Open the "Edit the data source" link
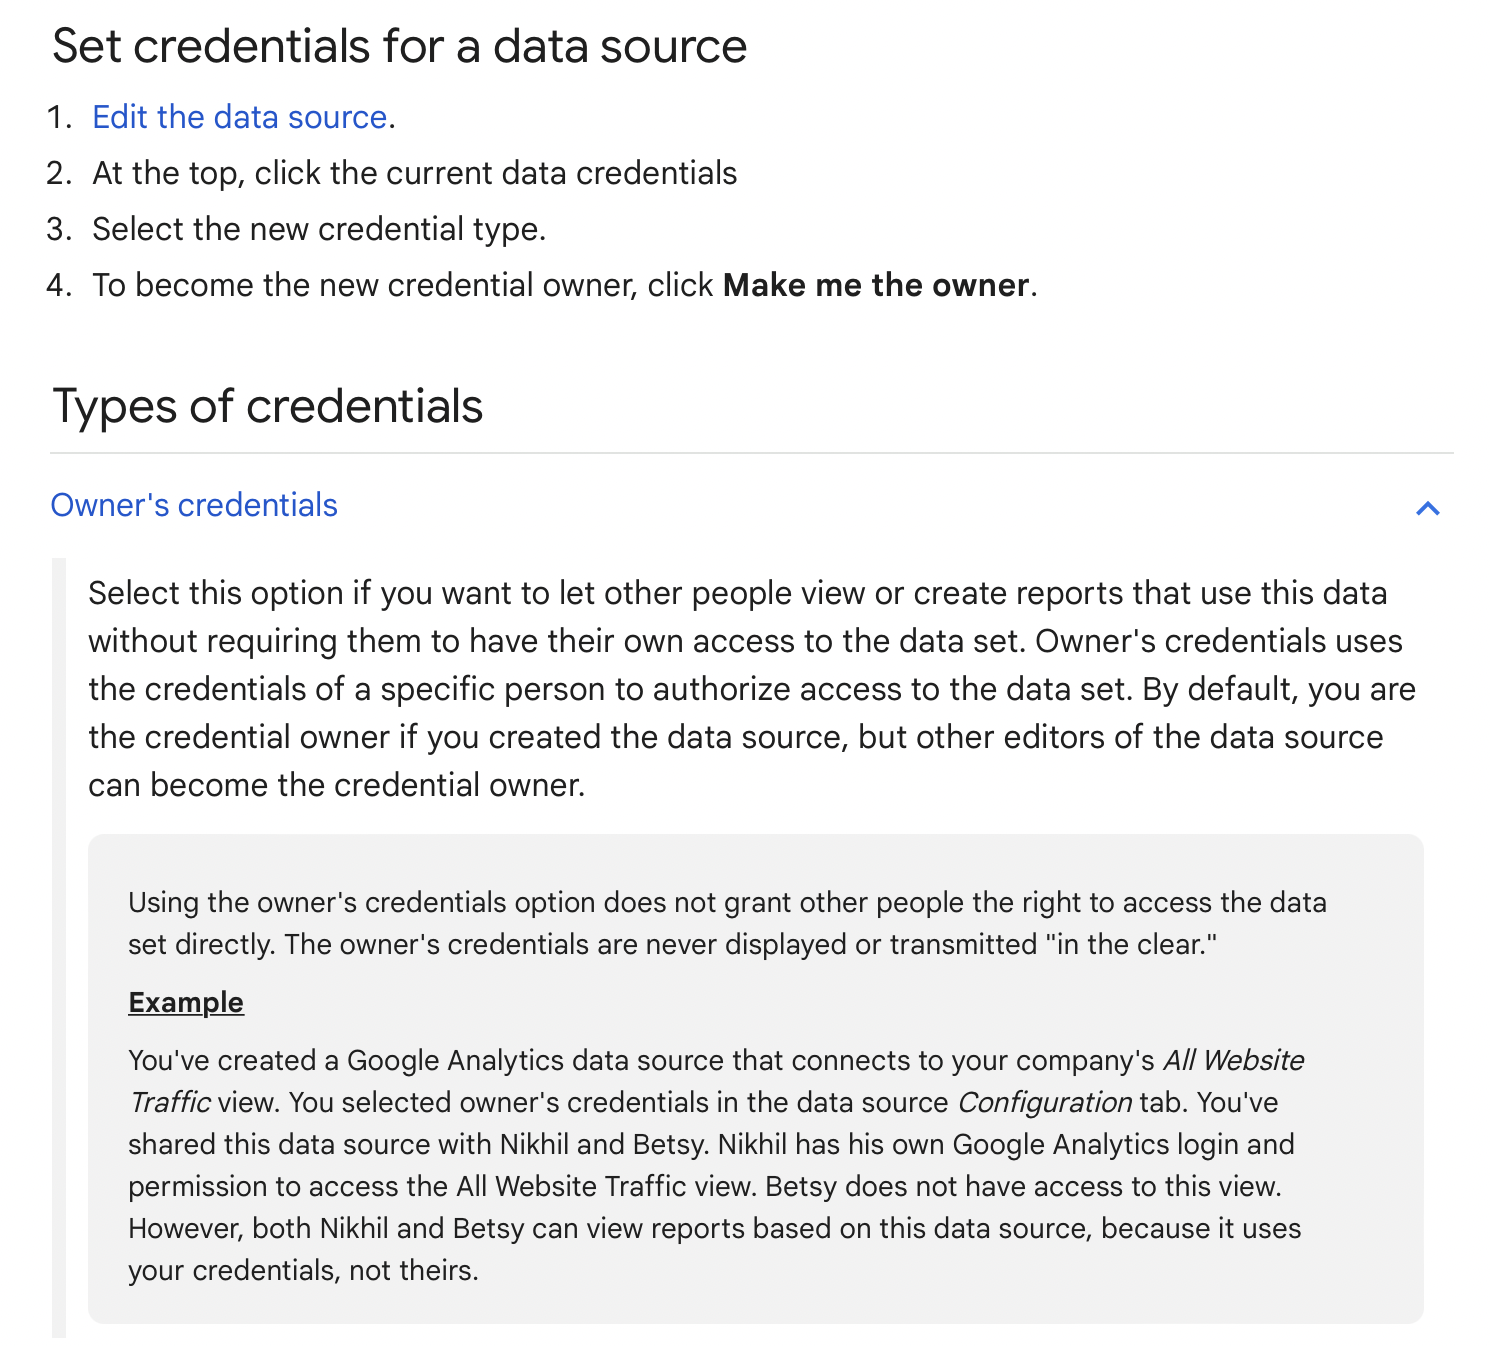Image resolution: width=1490 pixels, height=1346 pixels. [240, 117]
